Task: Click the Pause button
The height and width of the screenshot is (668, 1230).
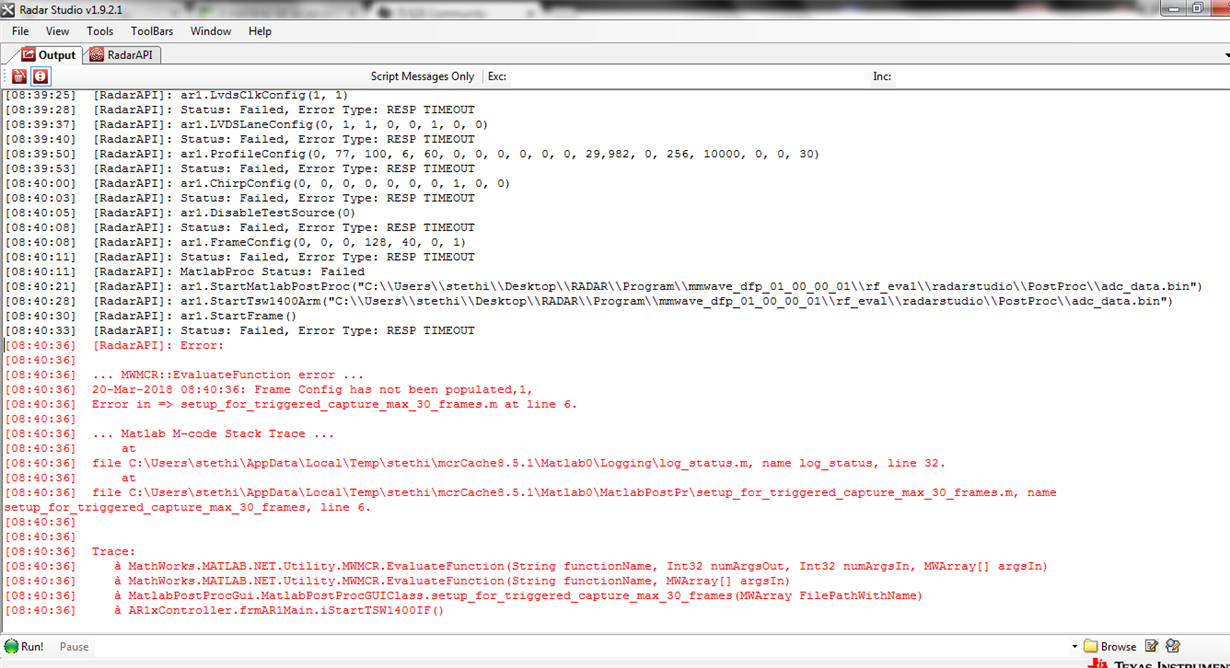Action: point(74,647)
